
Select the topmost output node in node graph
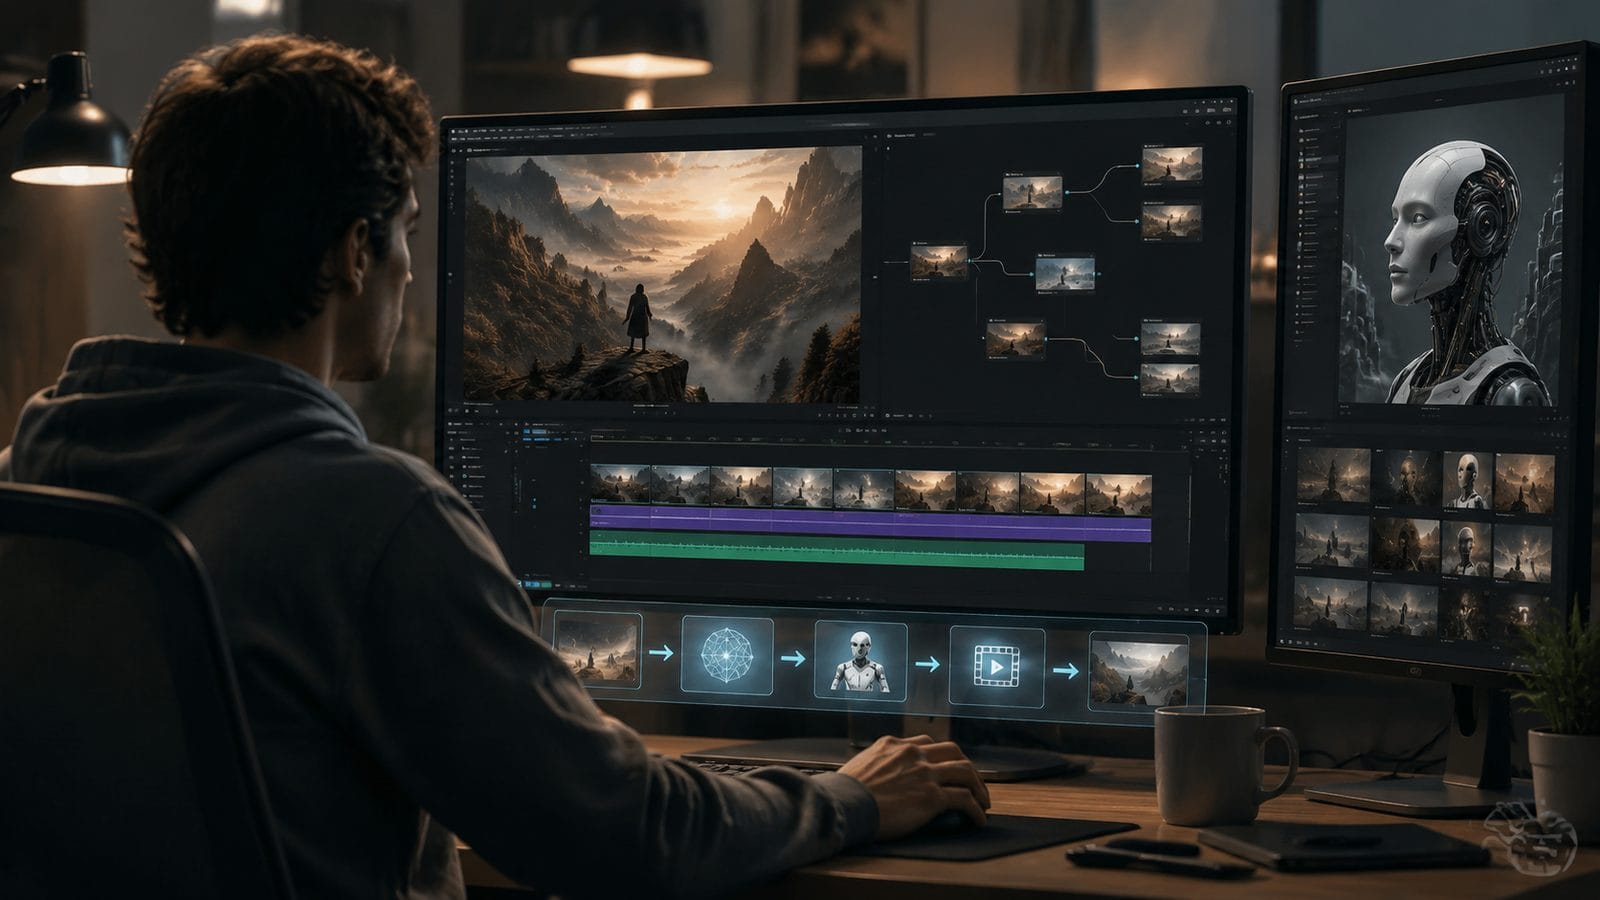[x=1171, y=164]
